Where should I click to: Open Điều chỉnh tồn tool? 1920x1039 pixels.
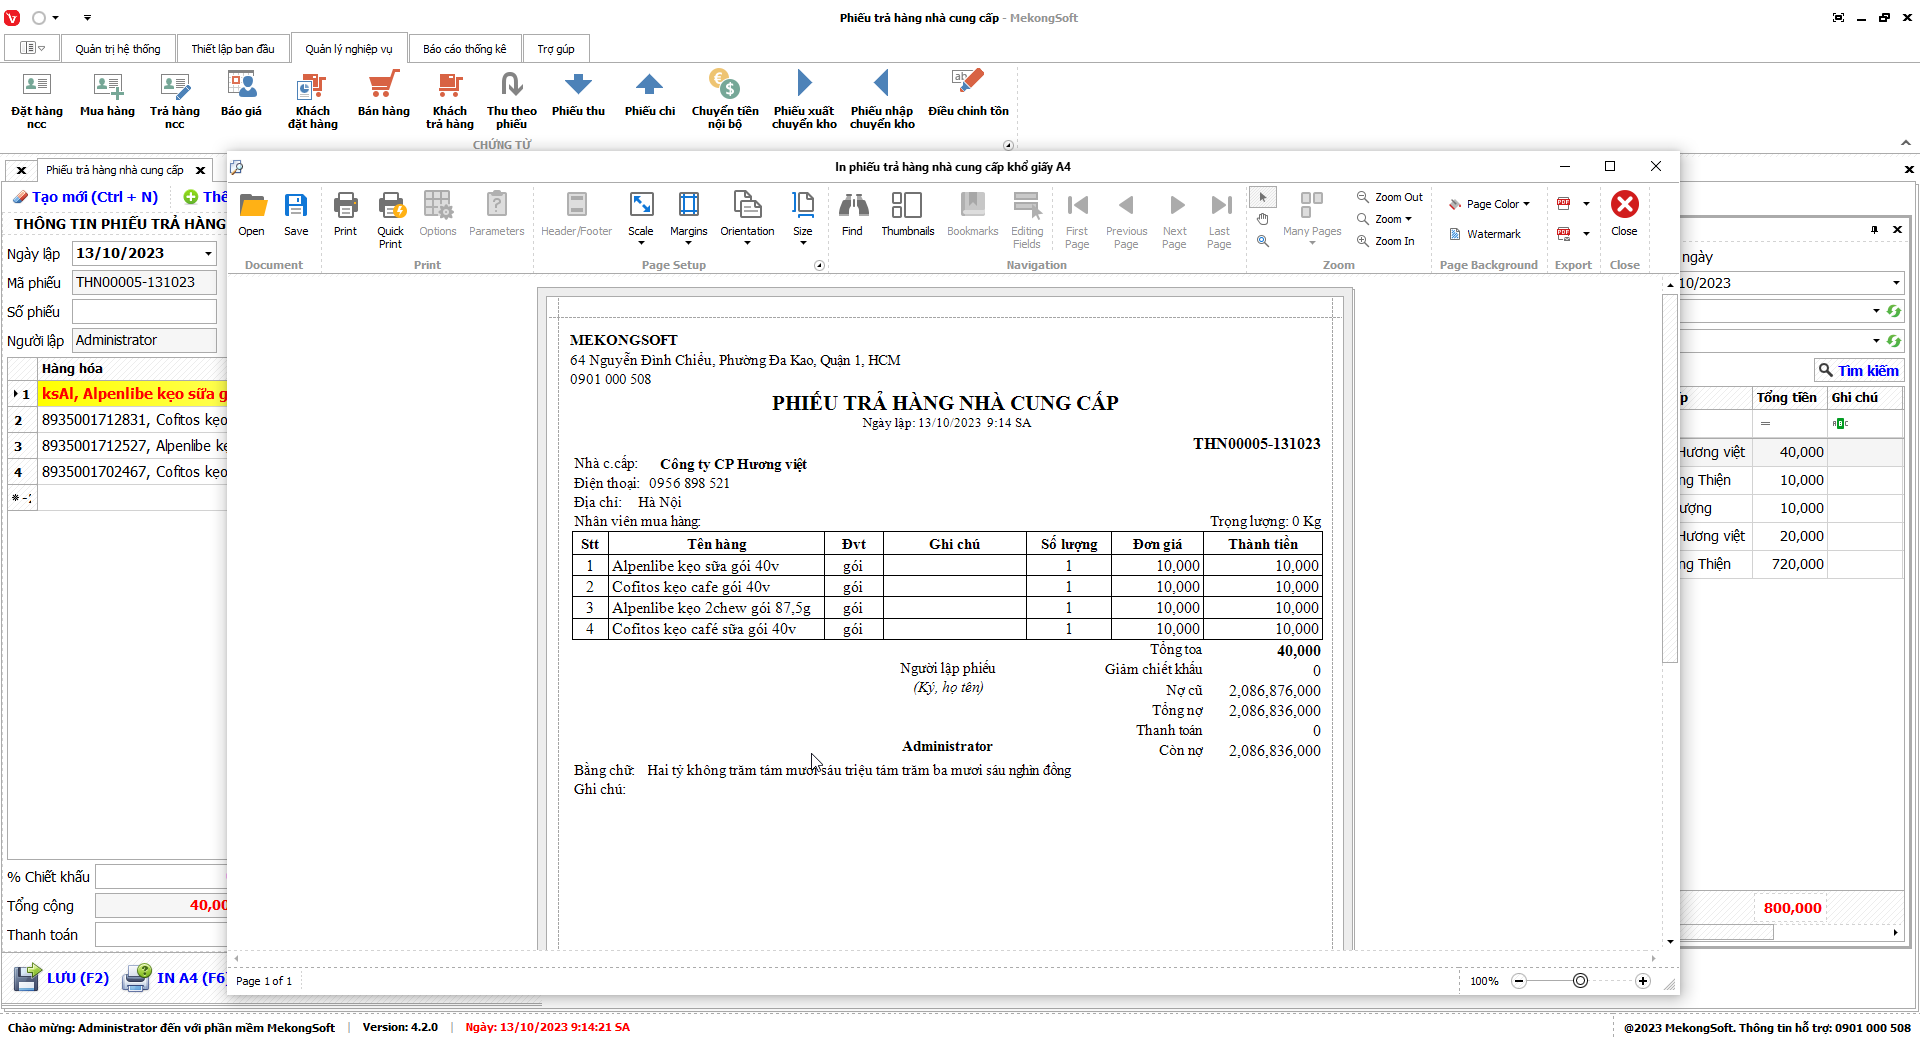click(968, 95)
